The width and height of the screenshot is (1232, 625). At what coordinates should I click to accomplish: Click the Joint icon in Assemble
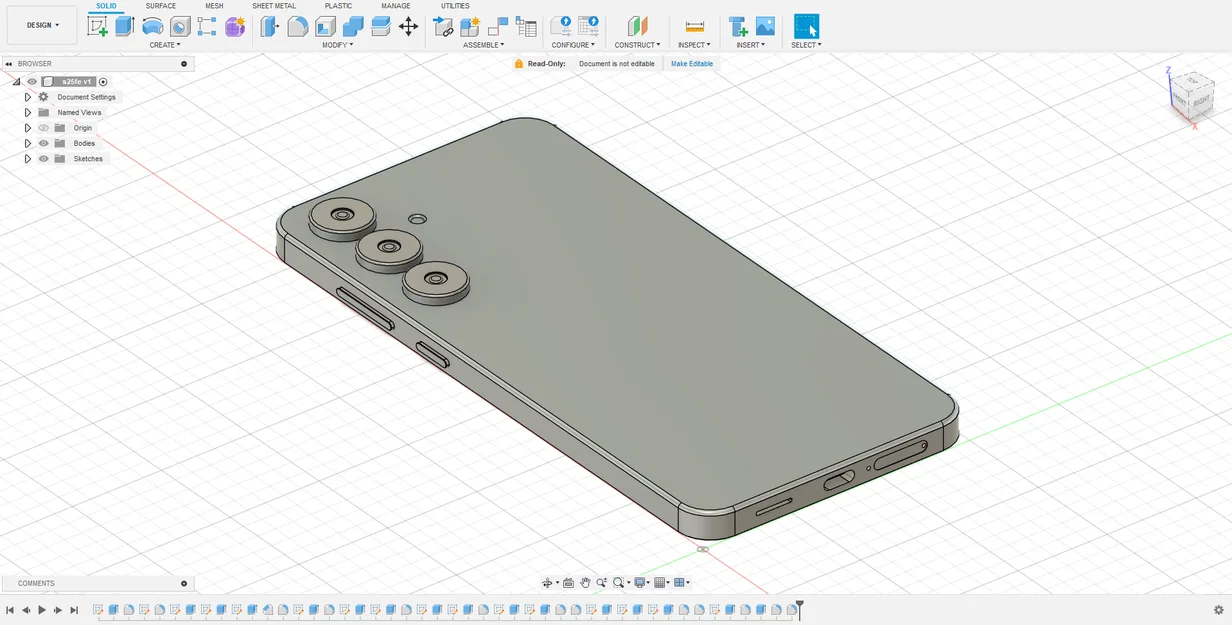pyautogui.click(x=498, y=27)
